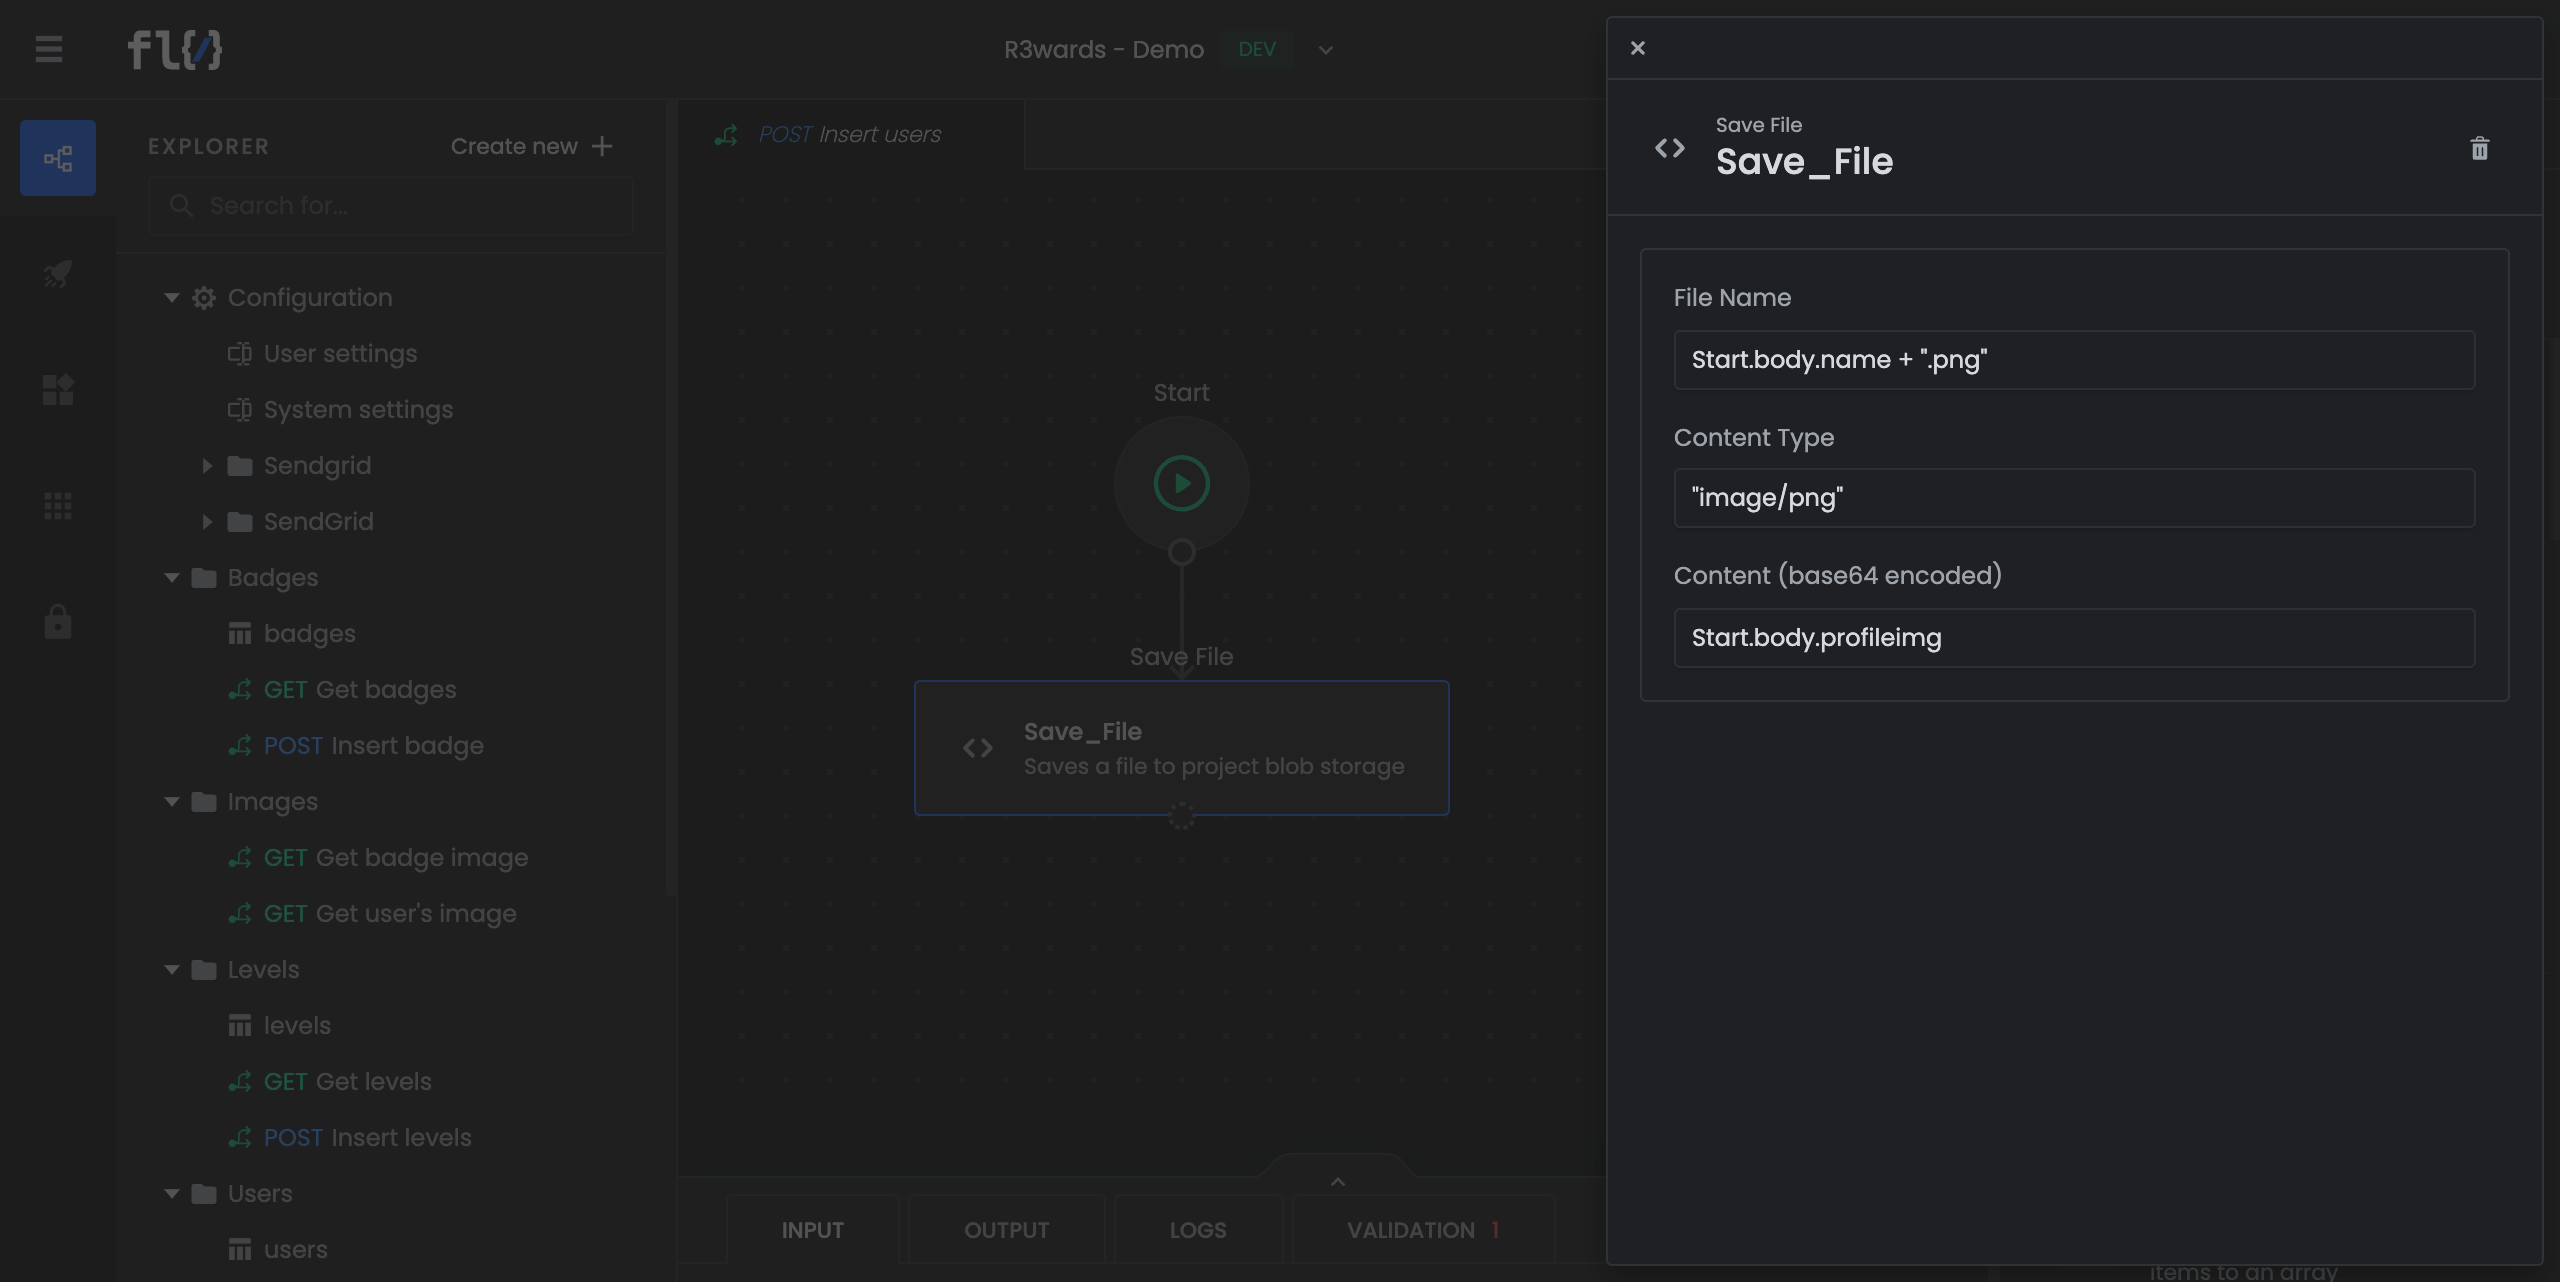Select the Save_File node on canvas

[x=1182, y=748]
